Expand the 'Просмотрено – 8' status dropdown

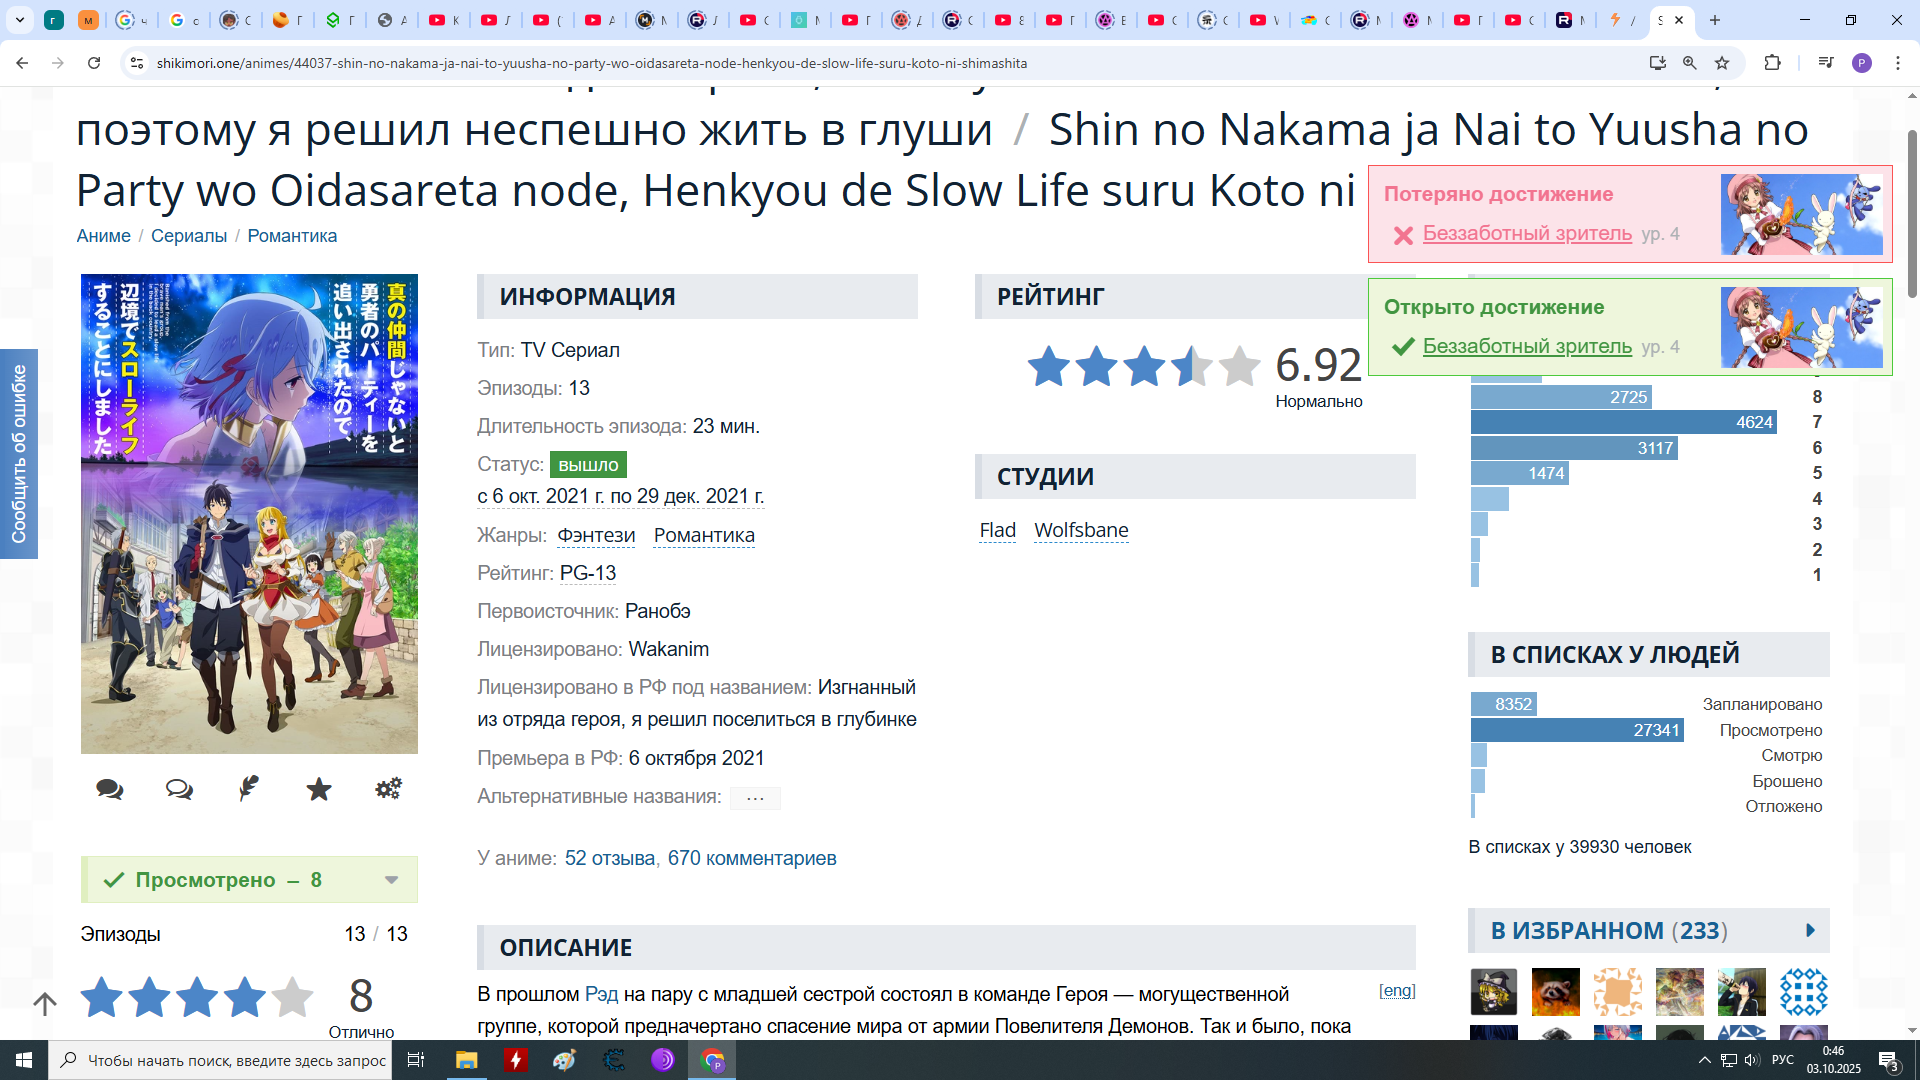tap(391, 880)
